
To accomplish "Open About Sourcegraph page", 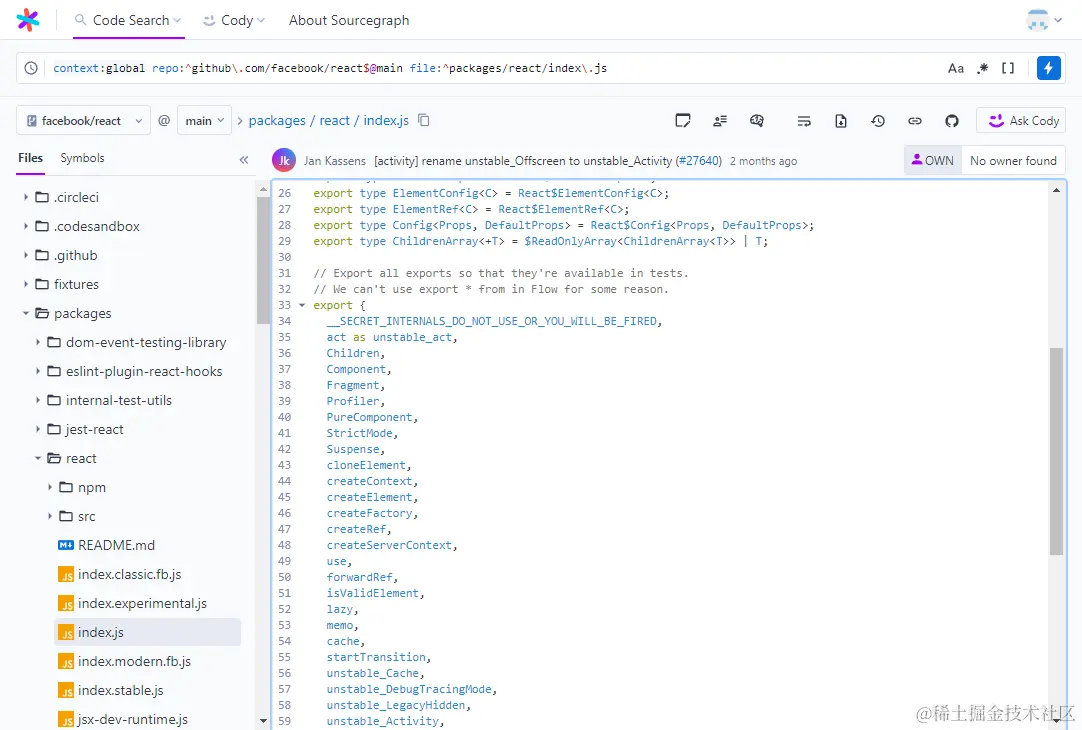I will [349, 21].
